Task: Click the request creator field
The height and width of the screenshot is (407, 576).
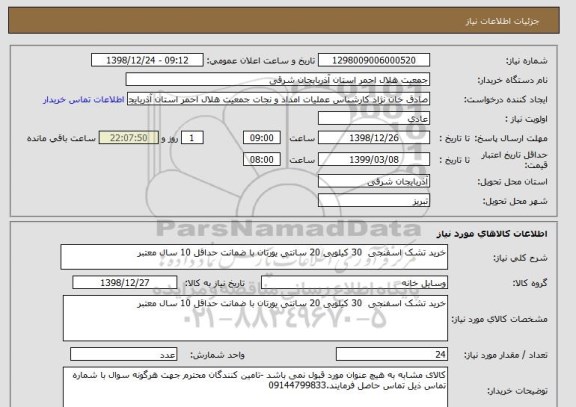Action: click(x=278, y=99)
